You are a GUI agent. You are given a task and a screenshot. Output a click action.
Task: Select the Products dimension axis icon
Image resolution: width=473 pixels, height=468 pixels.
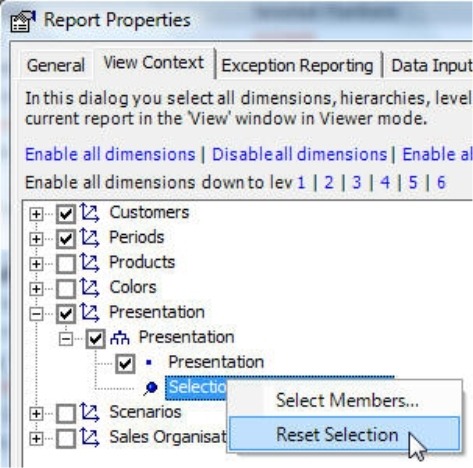click(89, 263)
